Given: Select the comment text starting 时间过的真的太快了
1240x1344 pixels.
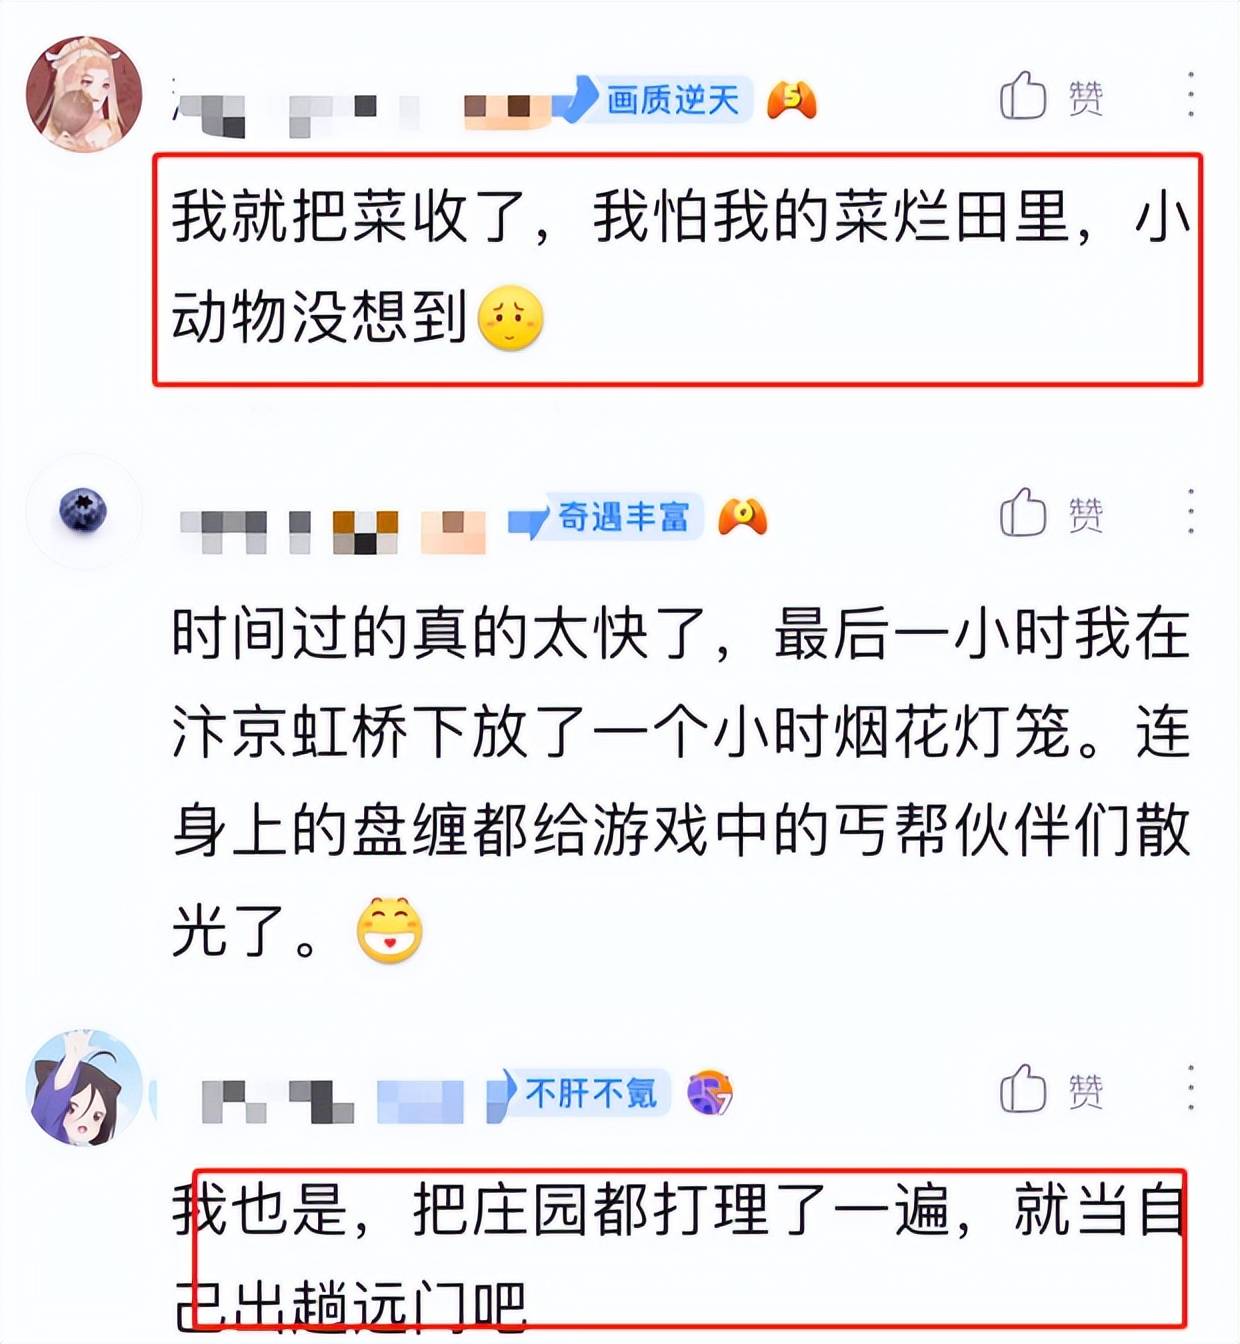Looking at the screenshot, I should 680,783.
